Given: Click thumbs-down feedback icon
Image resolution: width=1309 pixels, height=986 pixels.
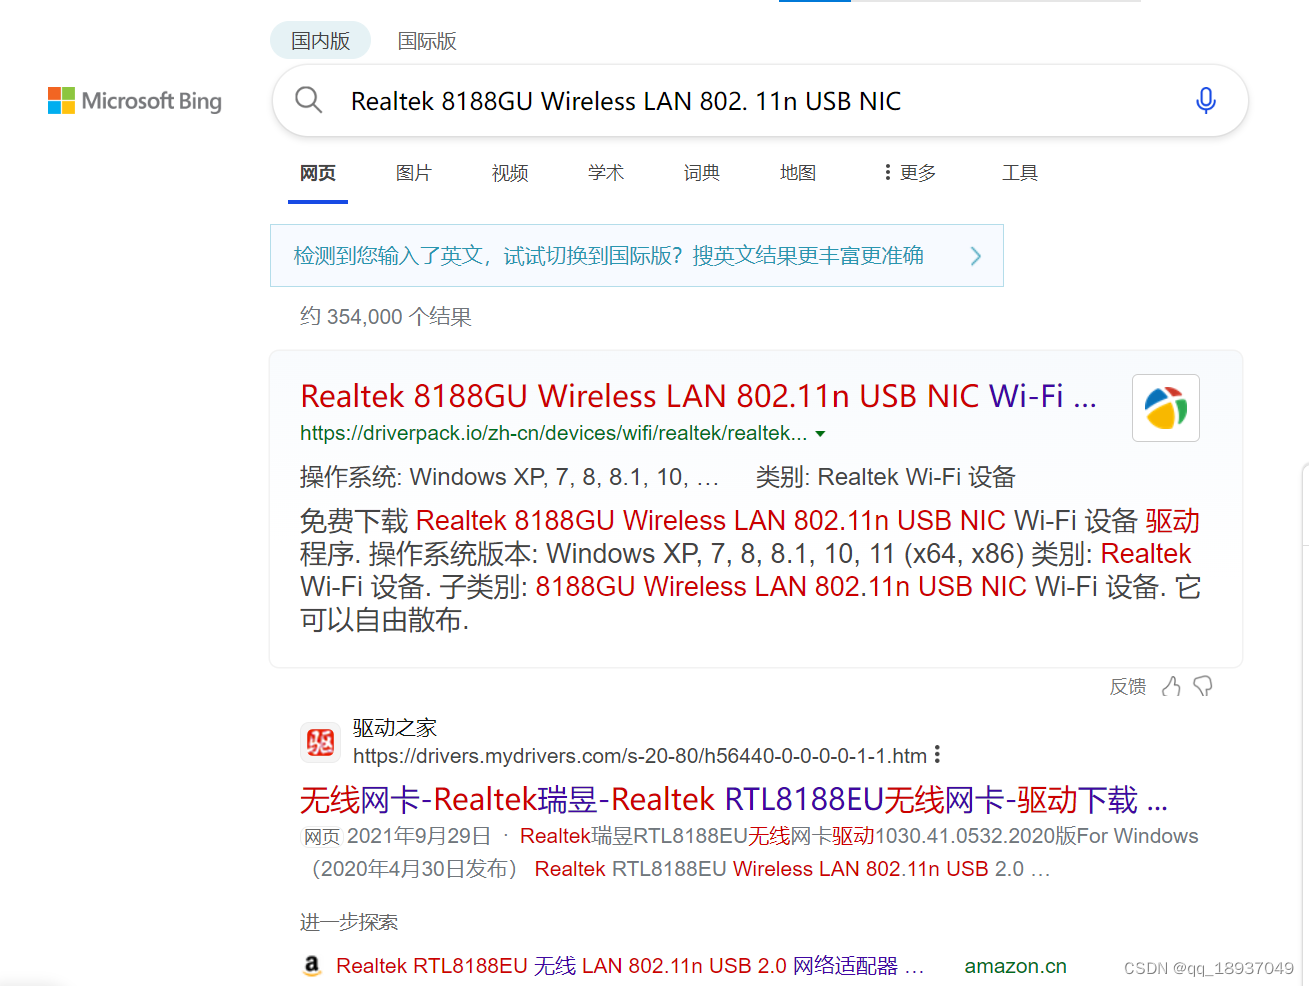Looking at the screenshot, I should click(1203, 686).
